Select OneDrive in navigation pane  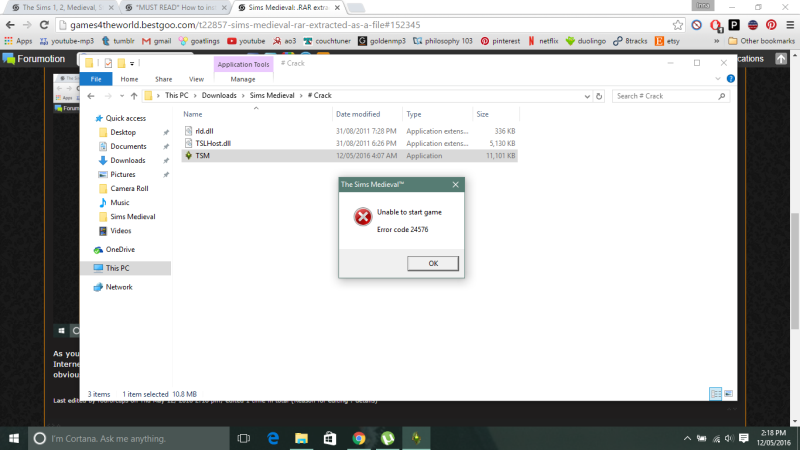pos(120,249)
